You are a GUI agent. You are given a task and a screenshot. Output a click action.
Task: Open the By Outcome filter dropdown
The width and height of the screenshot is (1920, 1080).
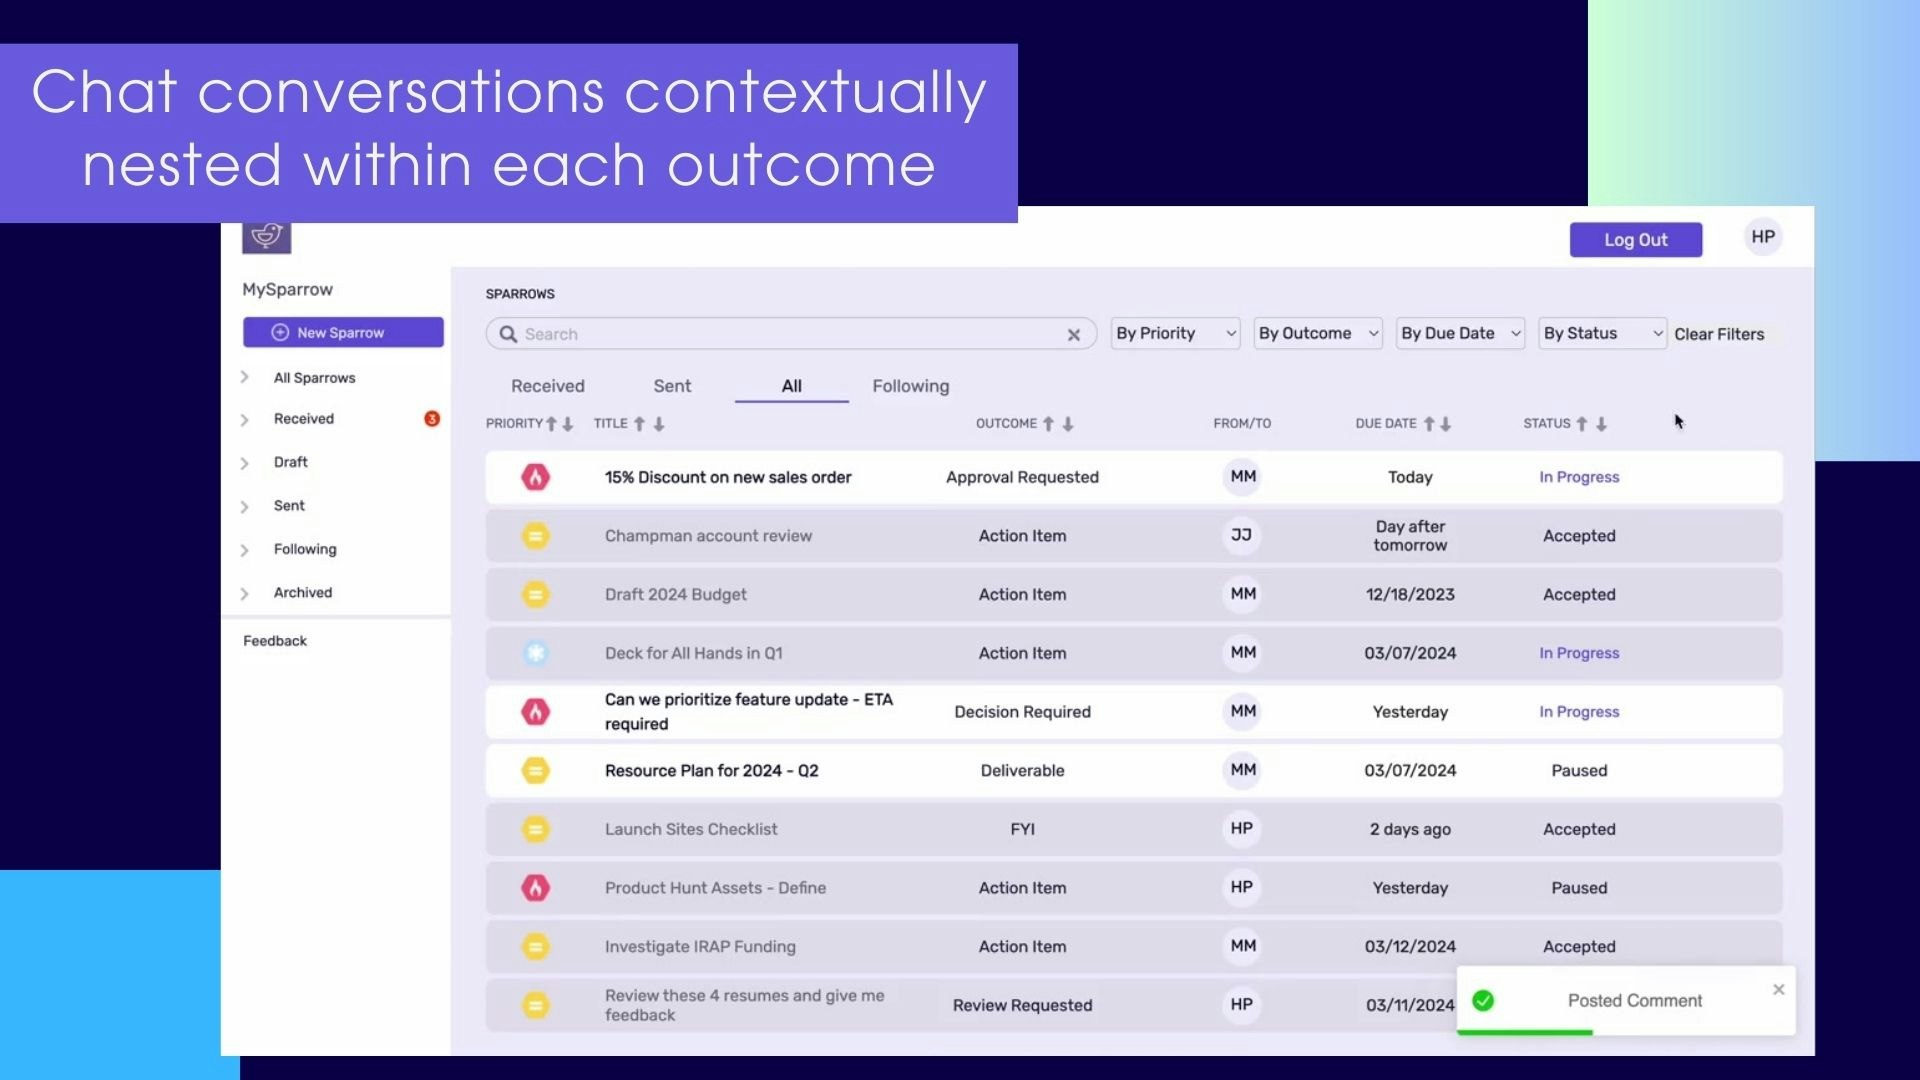pyautogui.click(x=1318, y=334)
